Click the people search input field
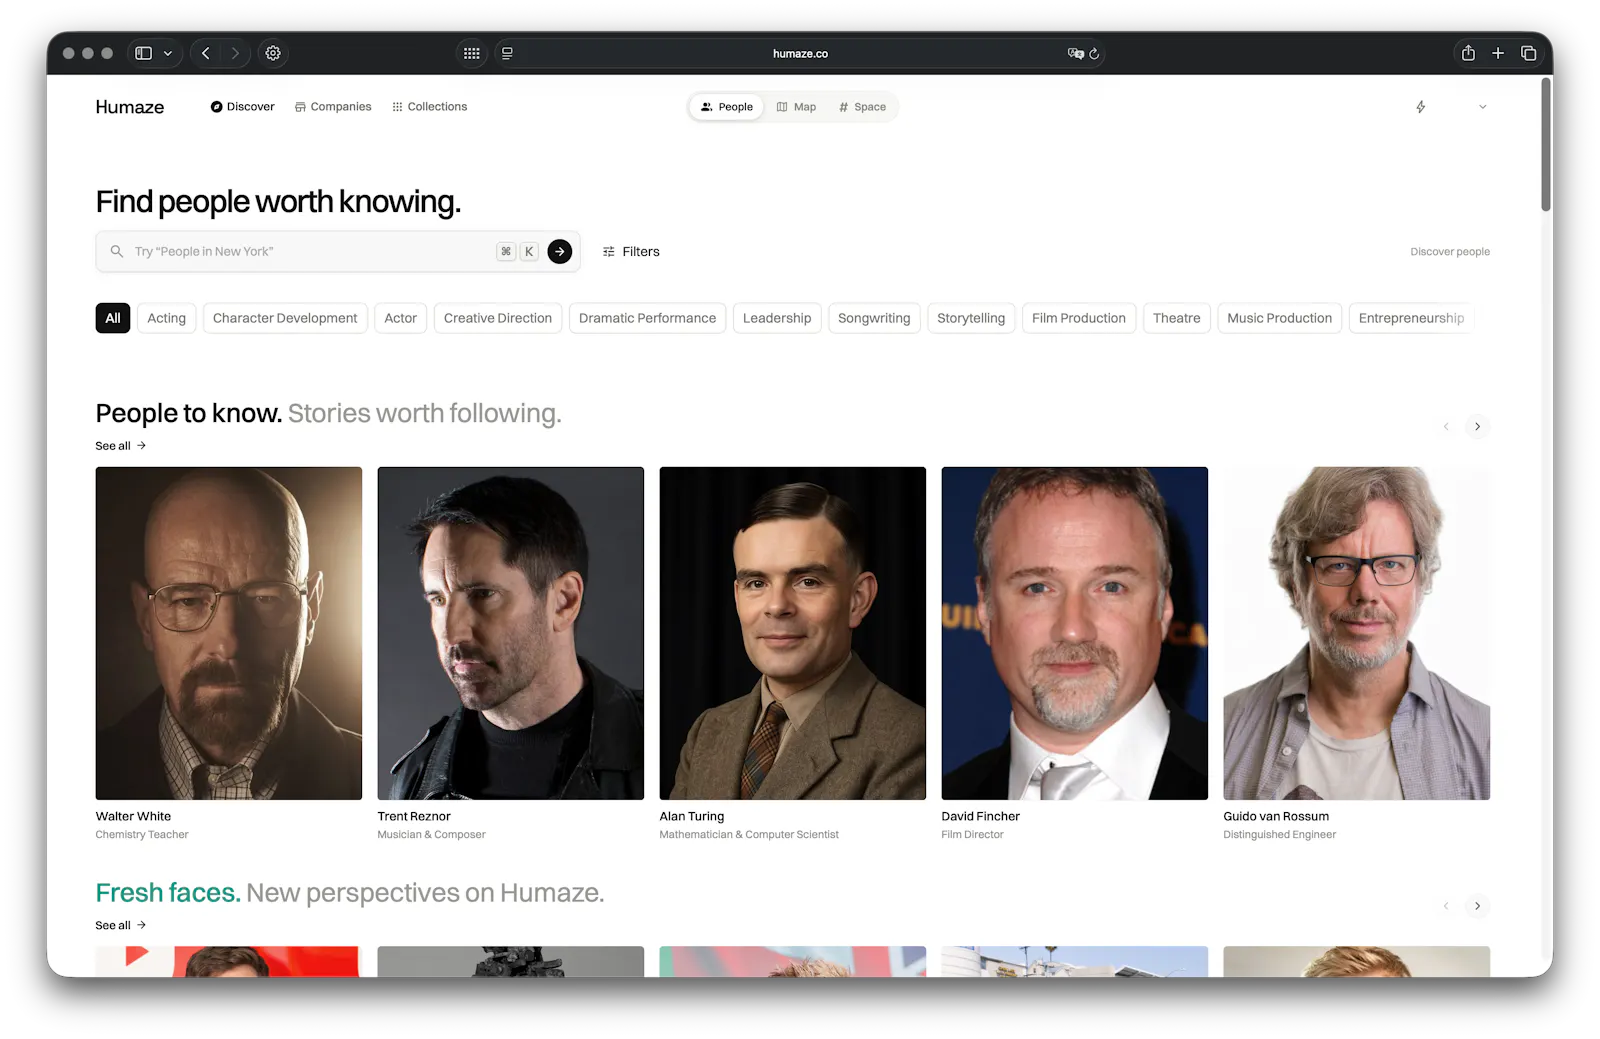 pos(338,252)
